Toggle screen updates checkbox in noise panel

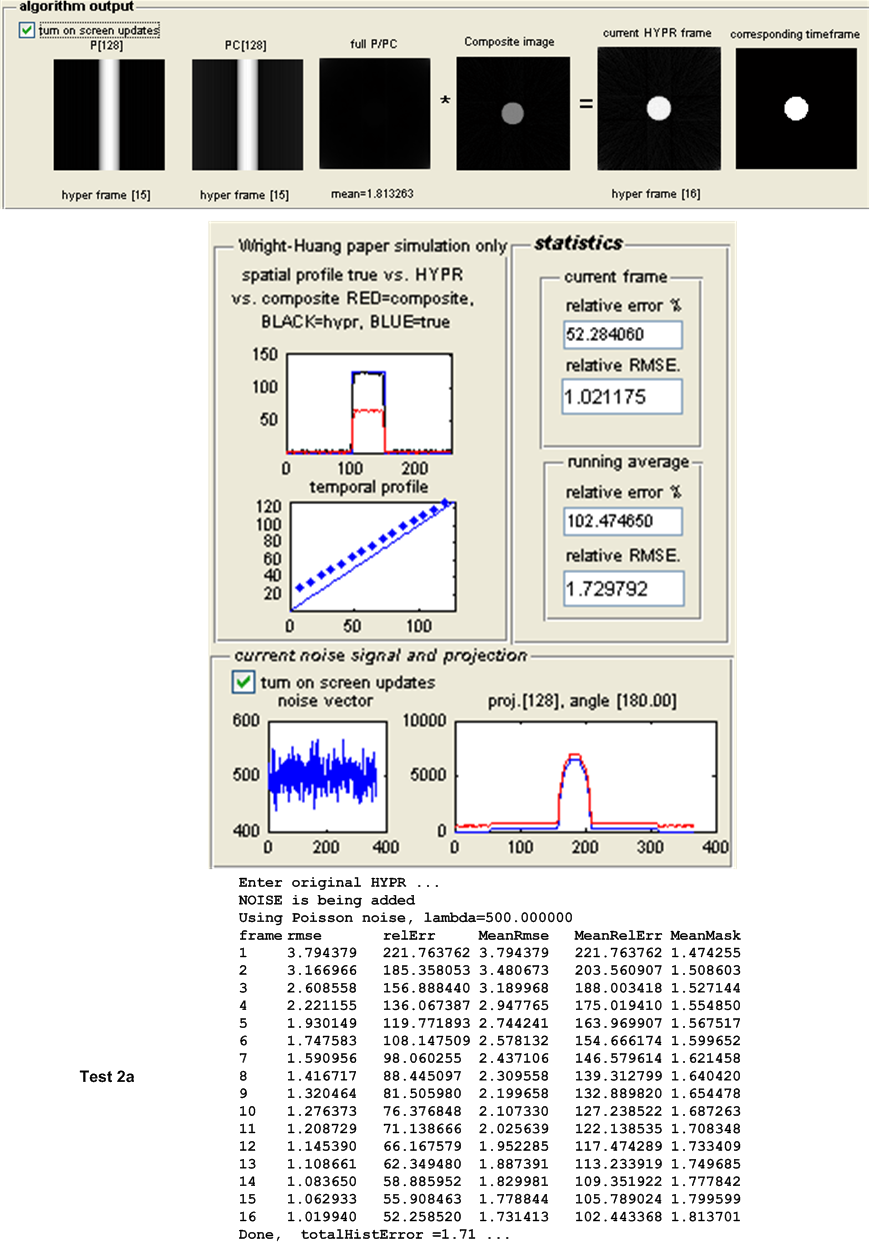click(x=243, y=682)
